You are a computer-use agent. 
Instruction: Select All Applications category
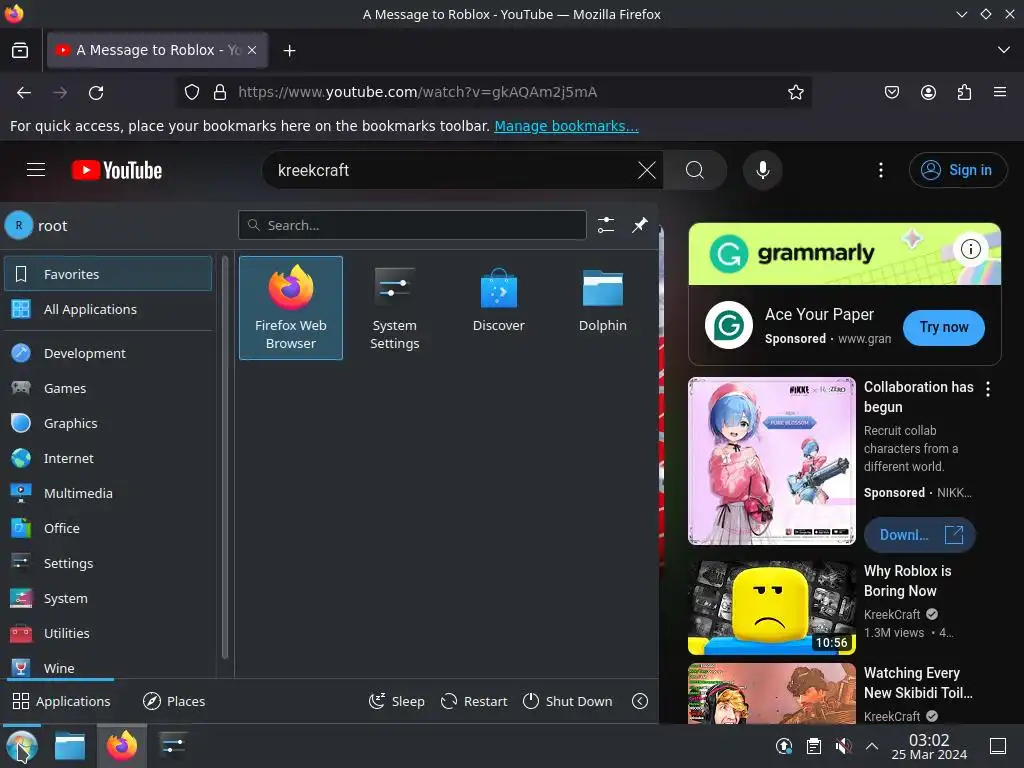point(108,310)
